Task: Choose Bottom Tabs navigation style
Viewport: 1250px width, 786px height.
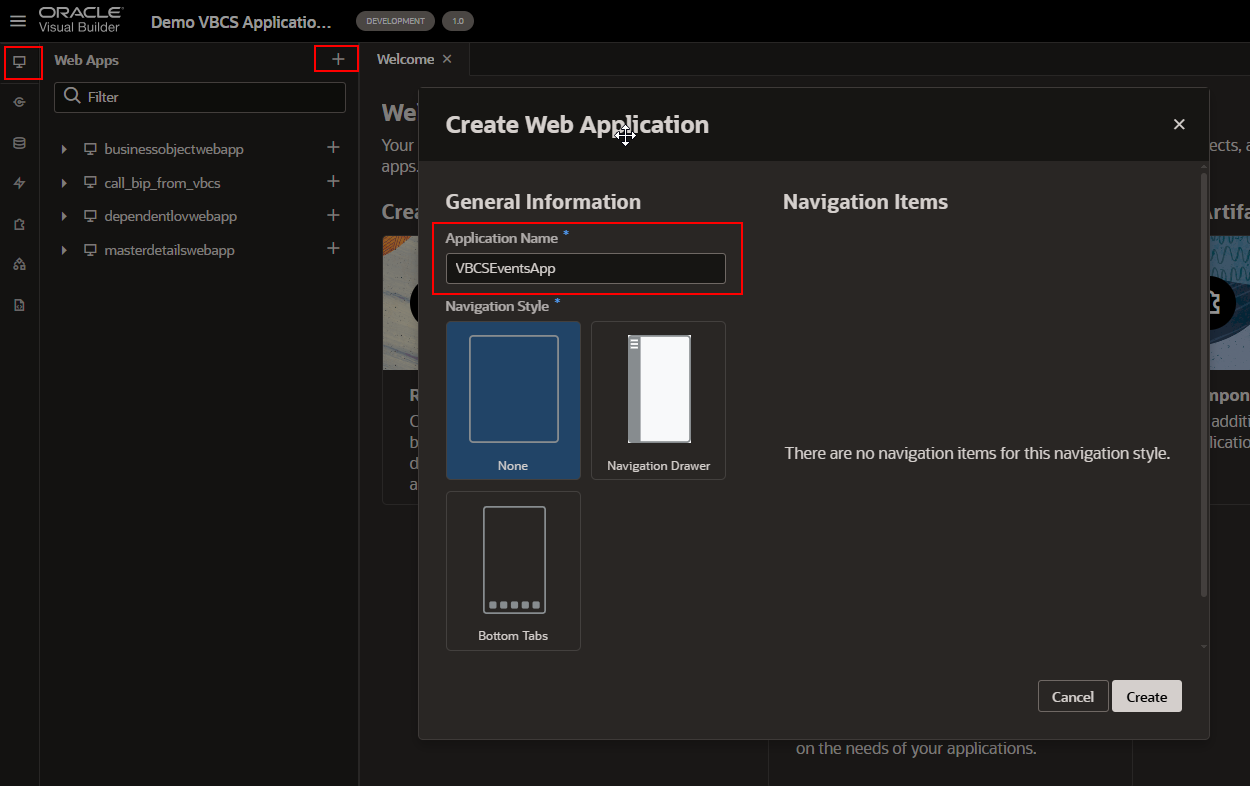Action: coord(513,571)
